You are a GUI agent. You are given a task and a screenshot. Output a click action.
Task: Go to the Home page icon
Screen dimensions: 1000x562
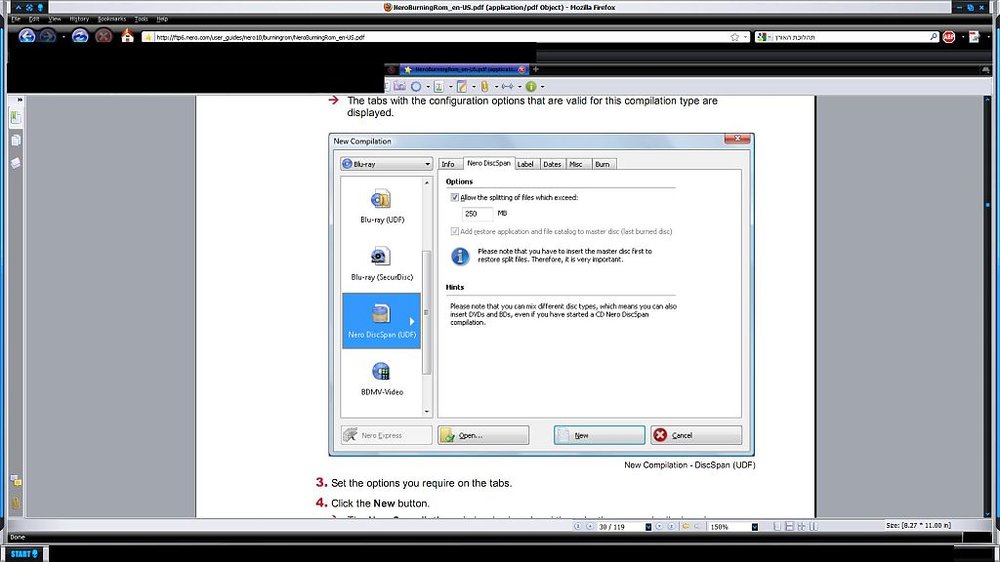pos(128,36)
